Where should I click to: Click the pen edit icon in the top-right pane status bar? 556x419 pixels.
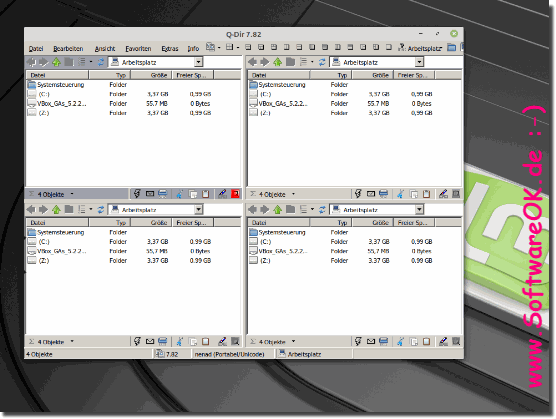[443, 194]
